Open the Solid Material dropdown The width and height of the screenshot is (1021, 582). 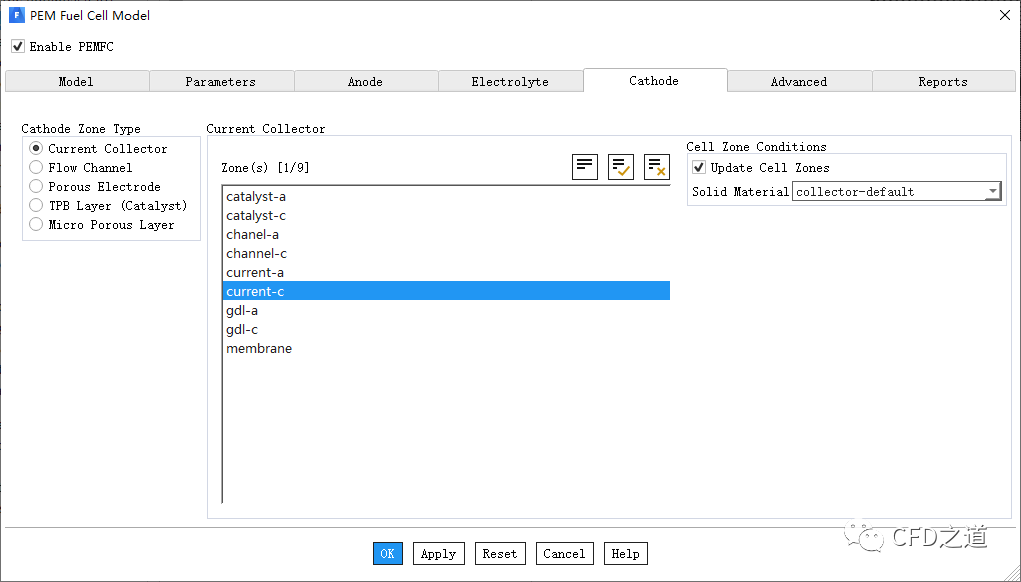pos(992,192)
